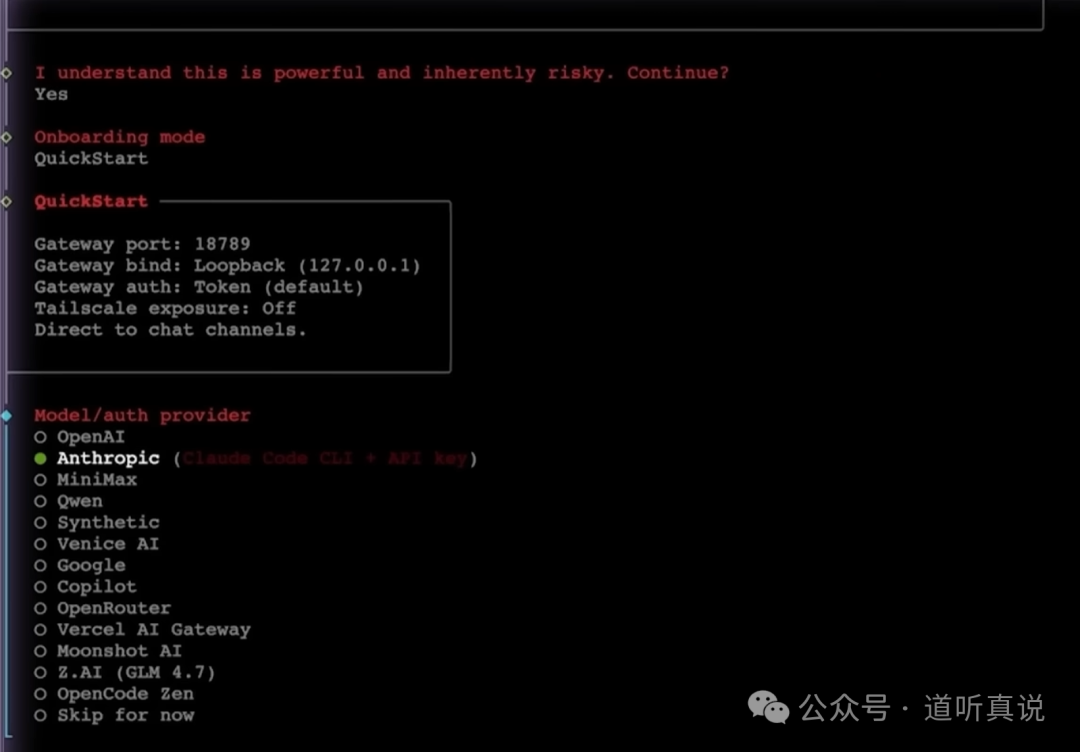Click the 'Gateway port: 18789' line
Image resolution: width=1080 pixels, height=752 pixels.
[143, 244]
